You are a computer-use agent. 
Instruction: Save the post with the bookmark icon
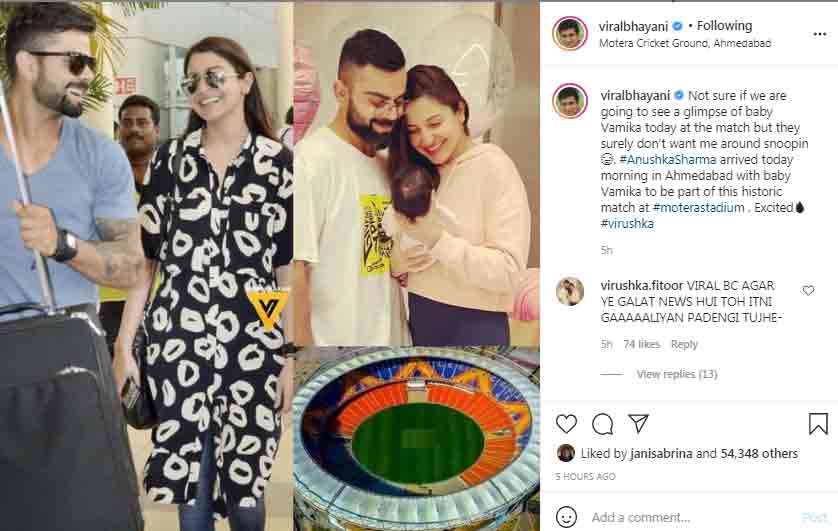click(818, 424)
